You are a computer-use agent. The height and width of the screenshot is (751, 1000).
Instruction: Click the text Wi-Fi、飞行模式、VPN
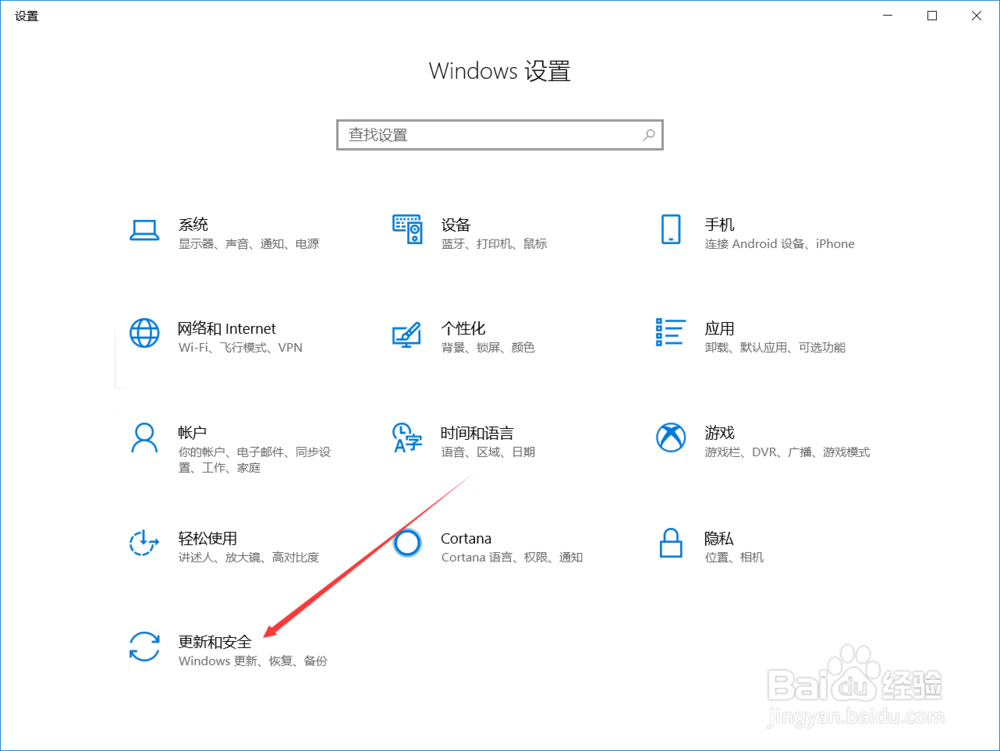(x=240, y=347)
